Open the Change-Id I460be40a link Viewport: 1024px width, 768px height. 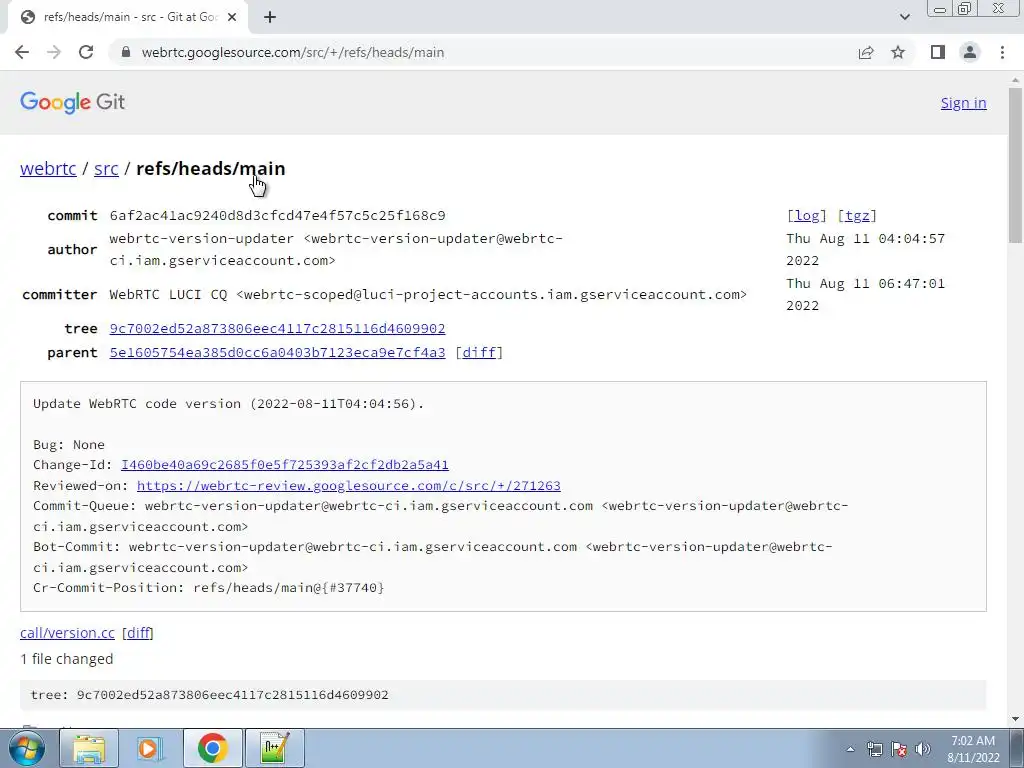pos(285,465)
